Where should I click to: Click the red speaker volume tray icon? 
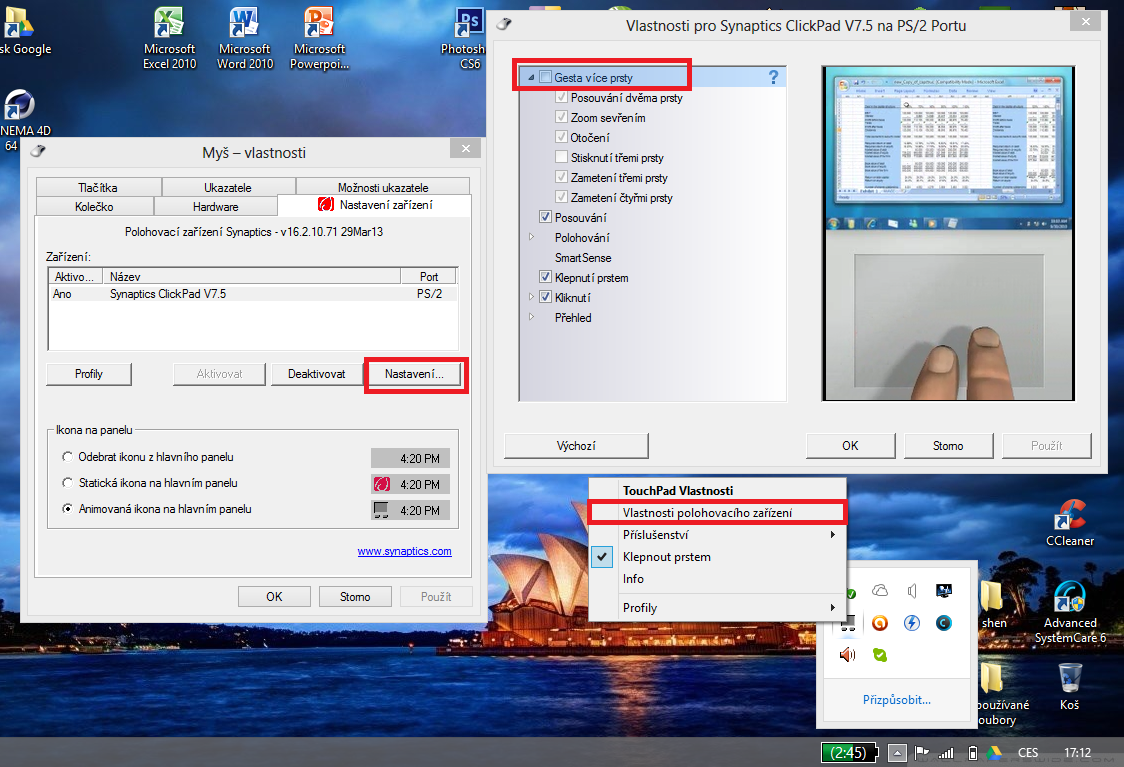coord(848,654)
